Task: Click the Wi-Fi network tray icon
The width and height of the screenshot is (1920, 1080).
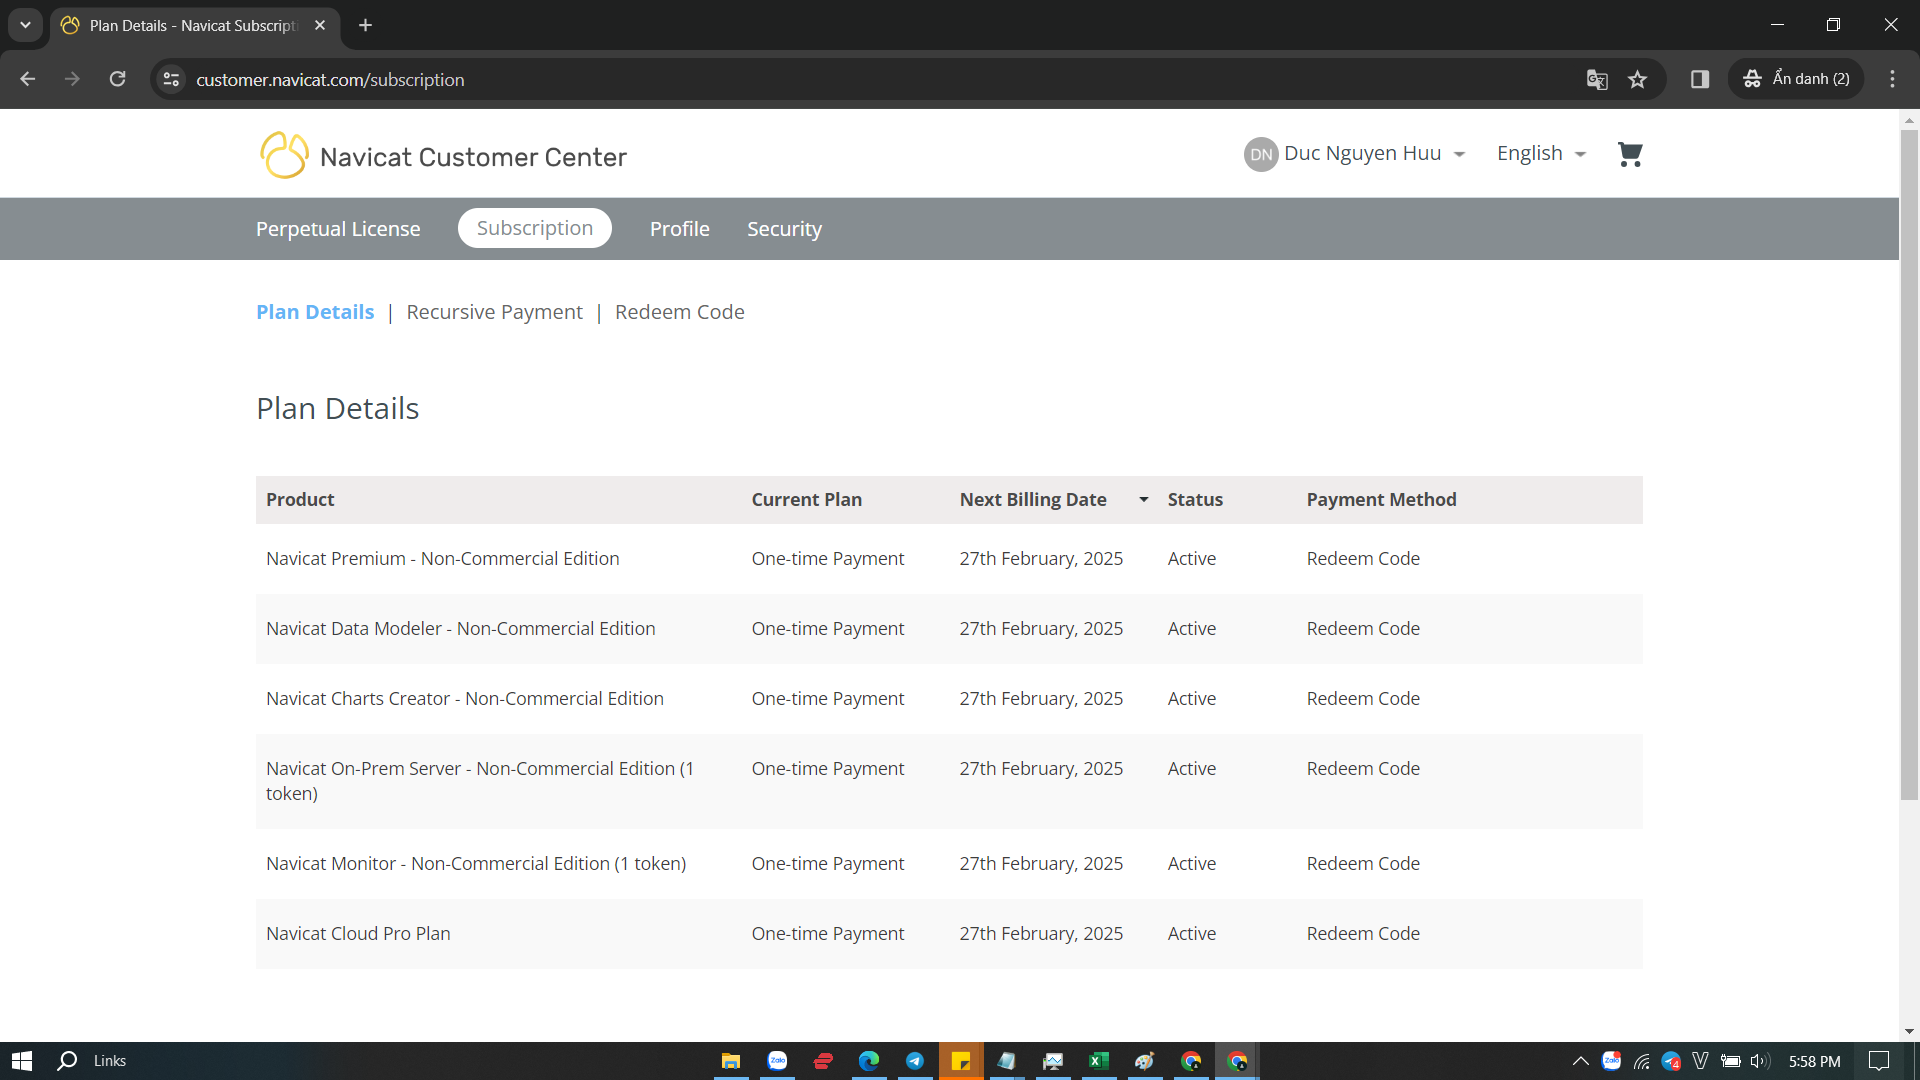Action: pyautogui.click(x=1641, y=1061)
